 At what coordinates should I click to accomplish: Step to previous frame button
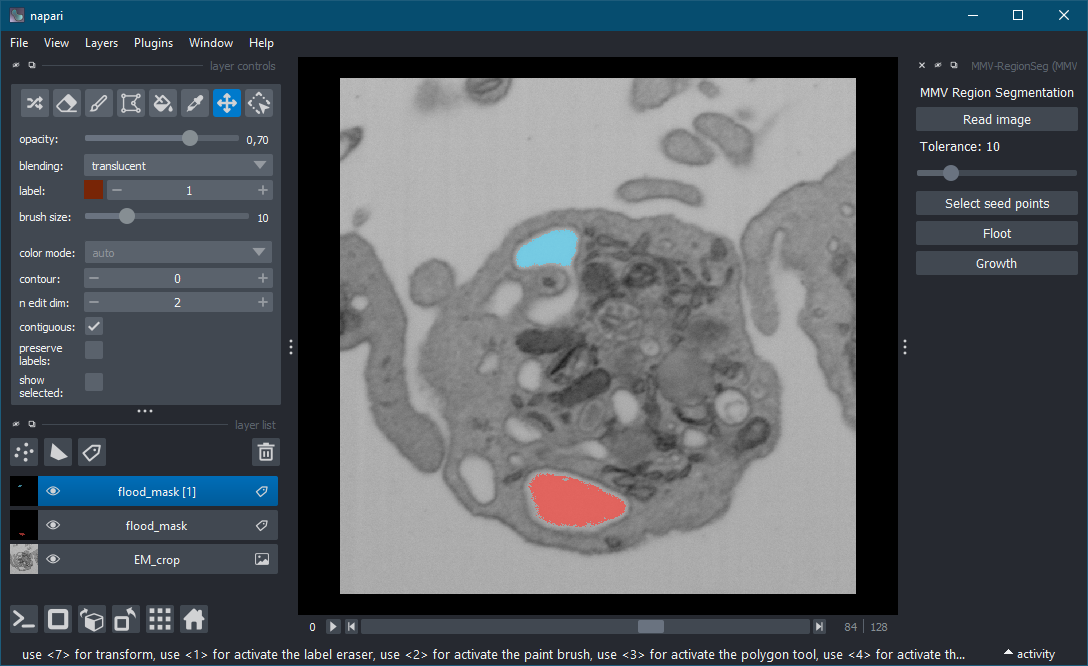352,626
